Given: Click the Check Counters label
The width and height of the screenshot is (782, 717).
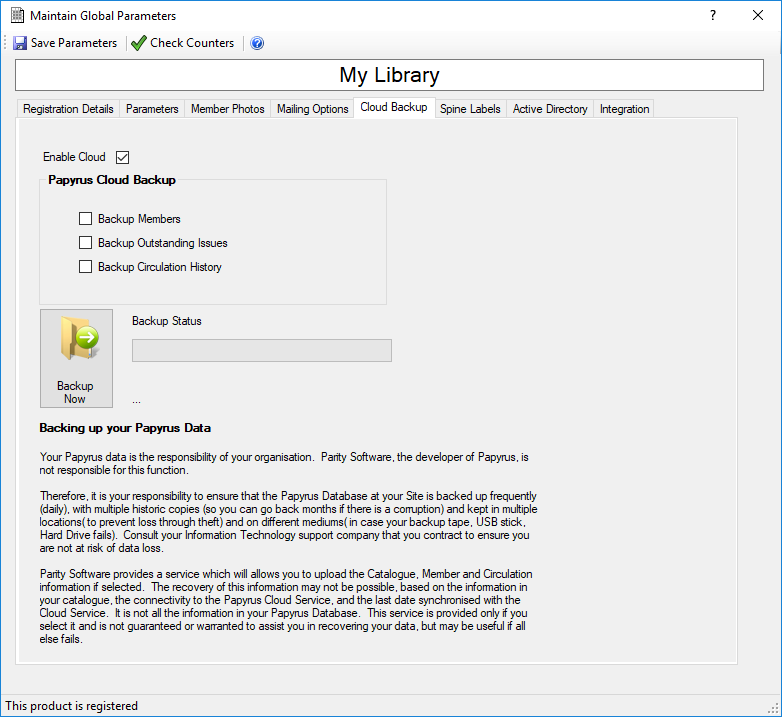Looking at the screenshot, I should point(192,43).
